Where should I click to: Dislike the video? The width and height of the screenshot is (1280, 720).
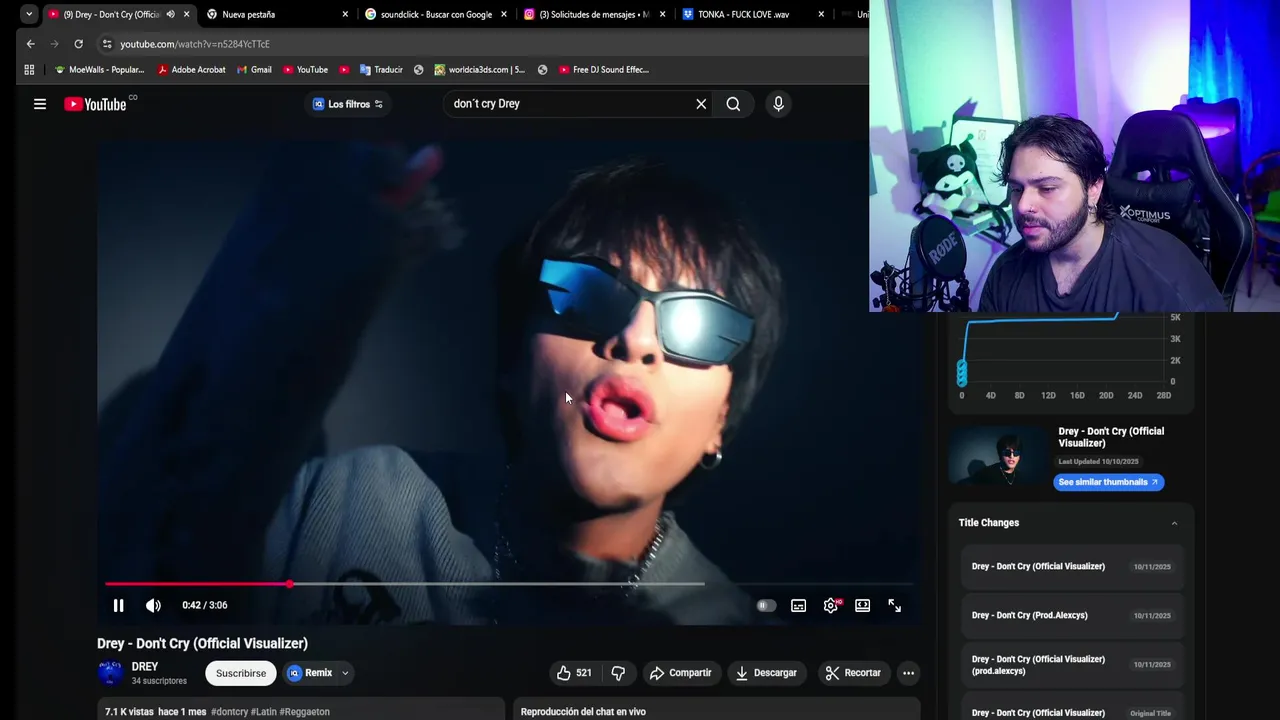[x=618, y=673]
